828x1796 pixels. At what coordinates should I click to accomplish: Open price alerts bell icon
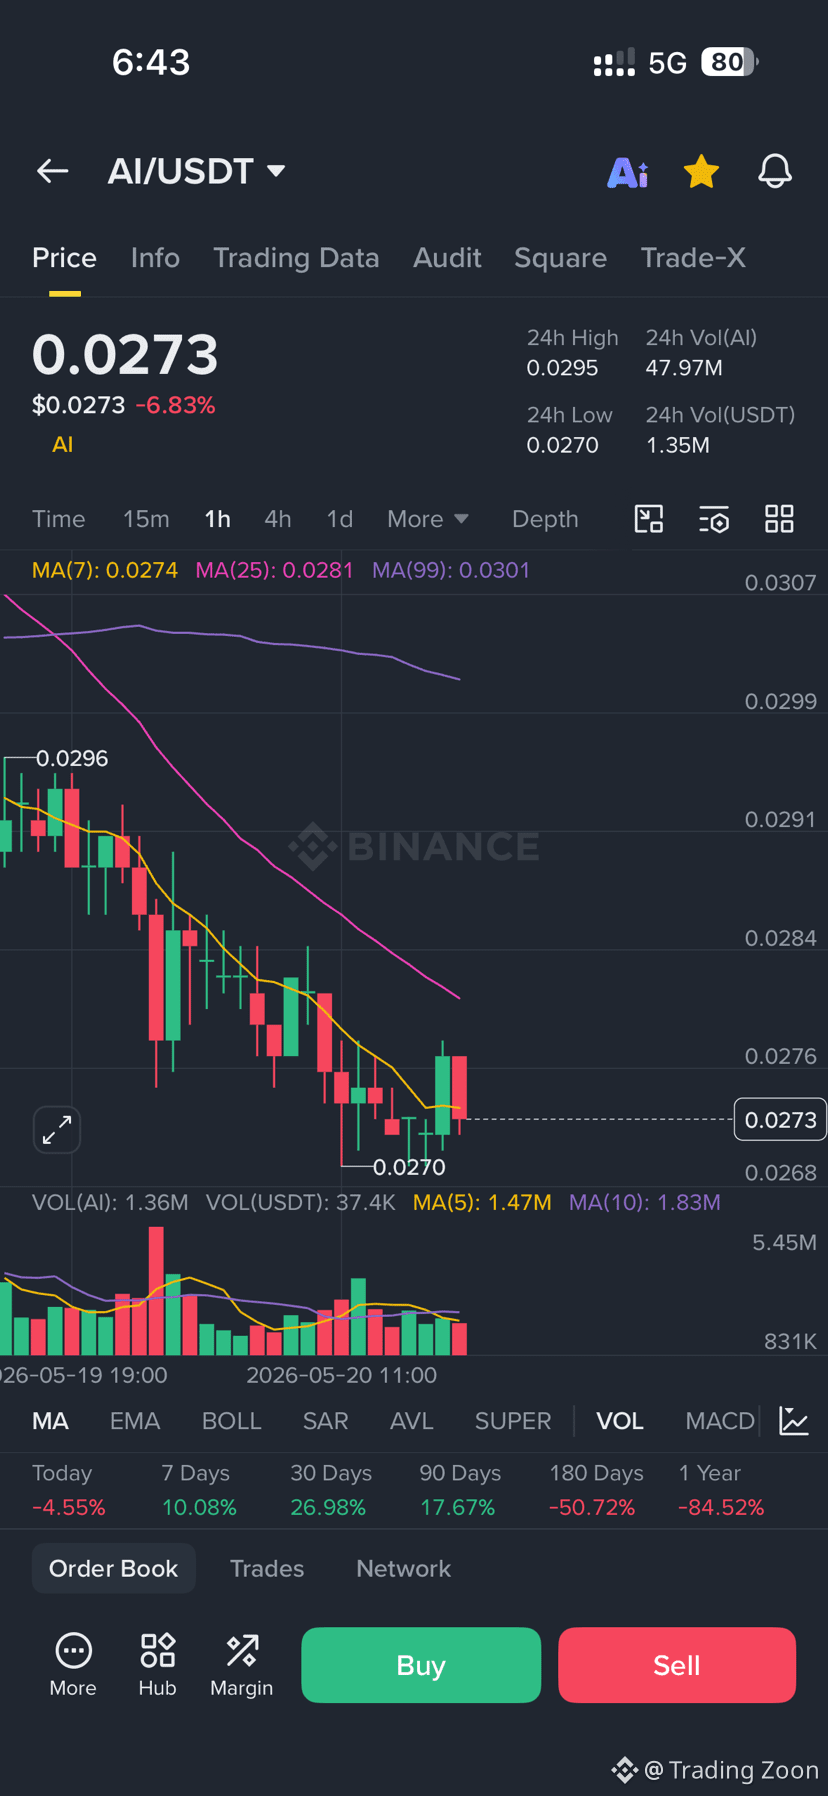(775, 172)
